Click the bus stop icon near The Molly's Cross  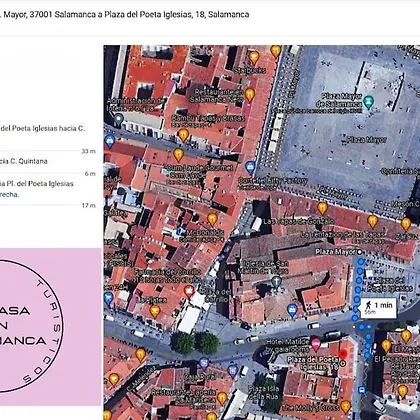click(361, 390)
